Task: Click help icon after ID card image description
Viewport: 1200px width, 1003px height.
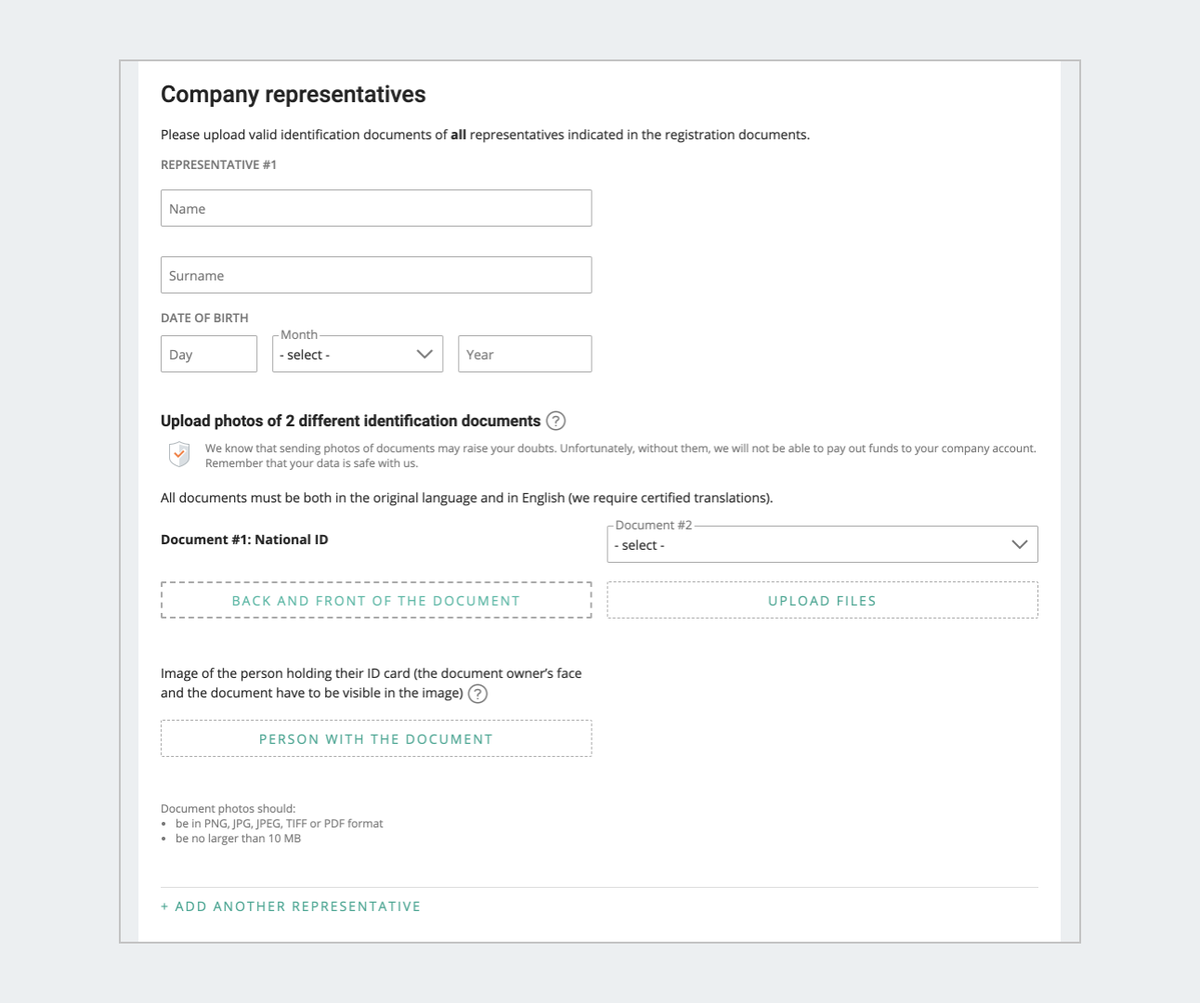Action: point(478,694)
